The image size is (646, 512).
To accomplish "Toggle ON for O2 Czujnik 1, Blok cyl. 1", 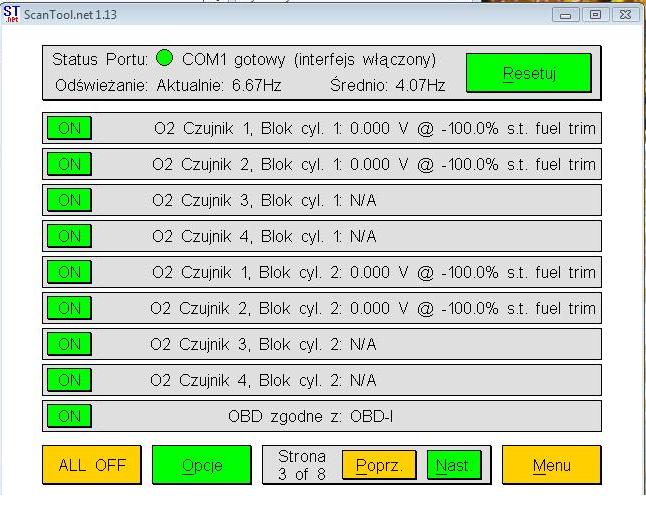I will coord(69,128).
